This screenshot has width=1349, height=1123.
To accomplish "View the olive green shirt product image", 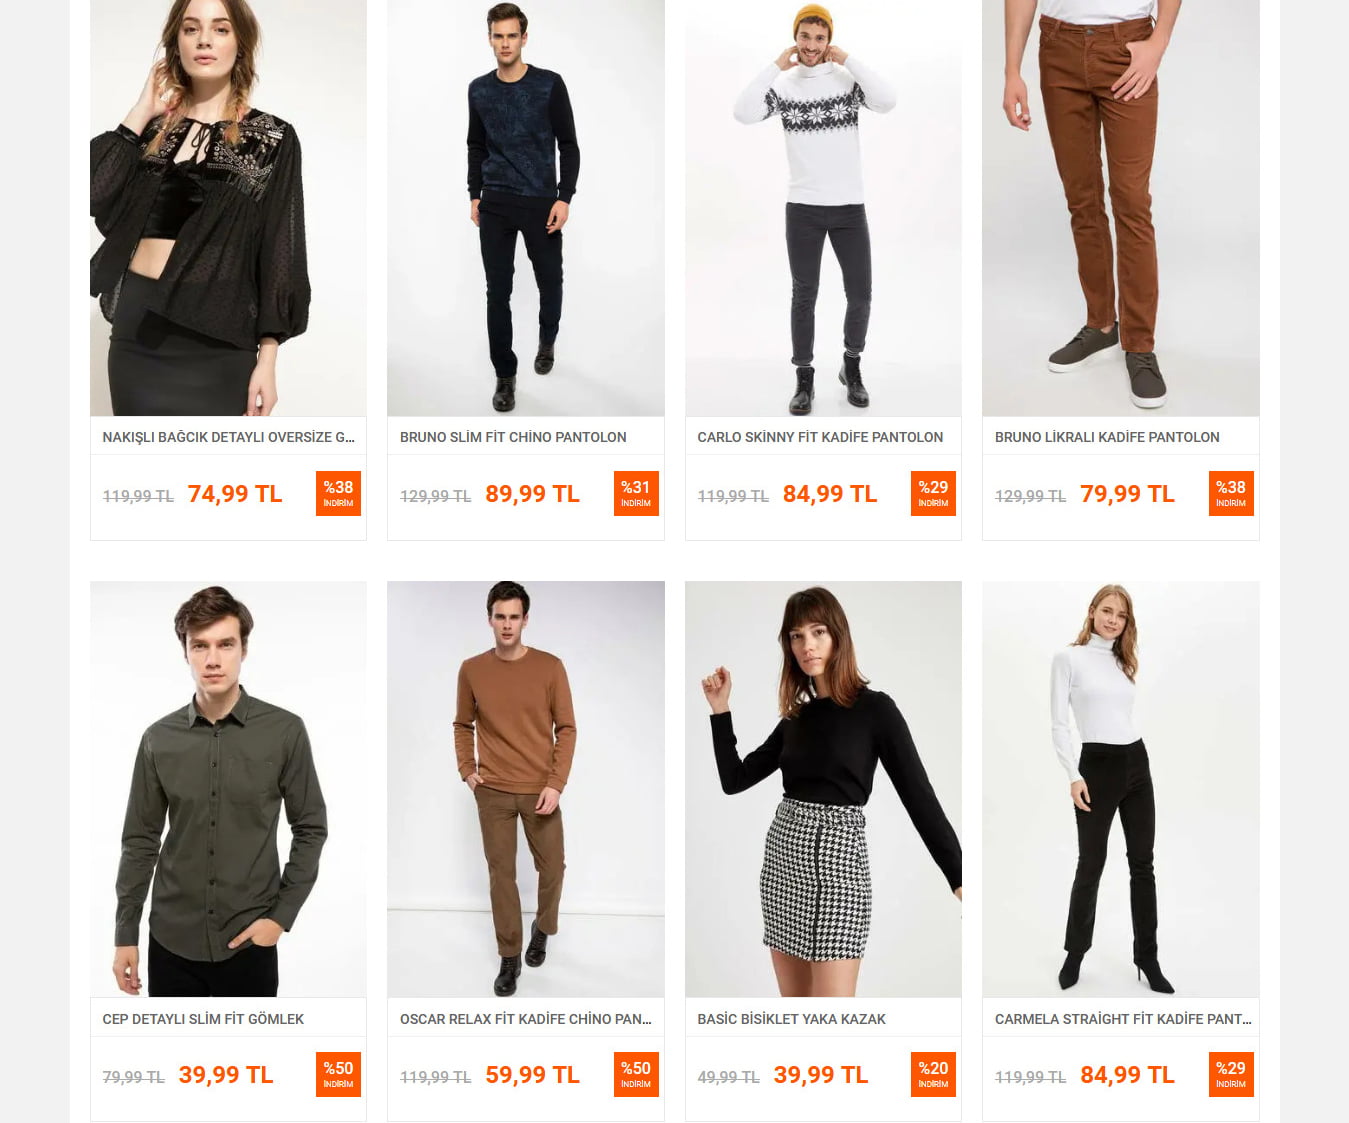I will click(x=228, y=789).
